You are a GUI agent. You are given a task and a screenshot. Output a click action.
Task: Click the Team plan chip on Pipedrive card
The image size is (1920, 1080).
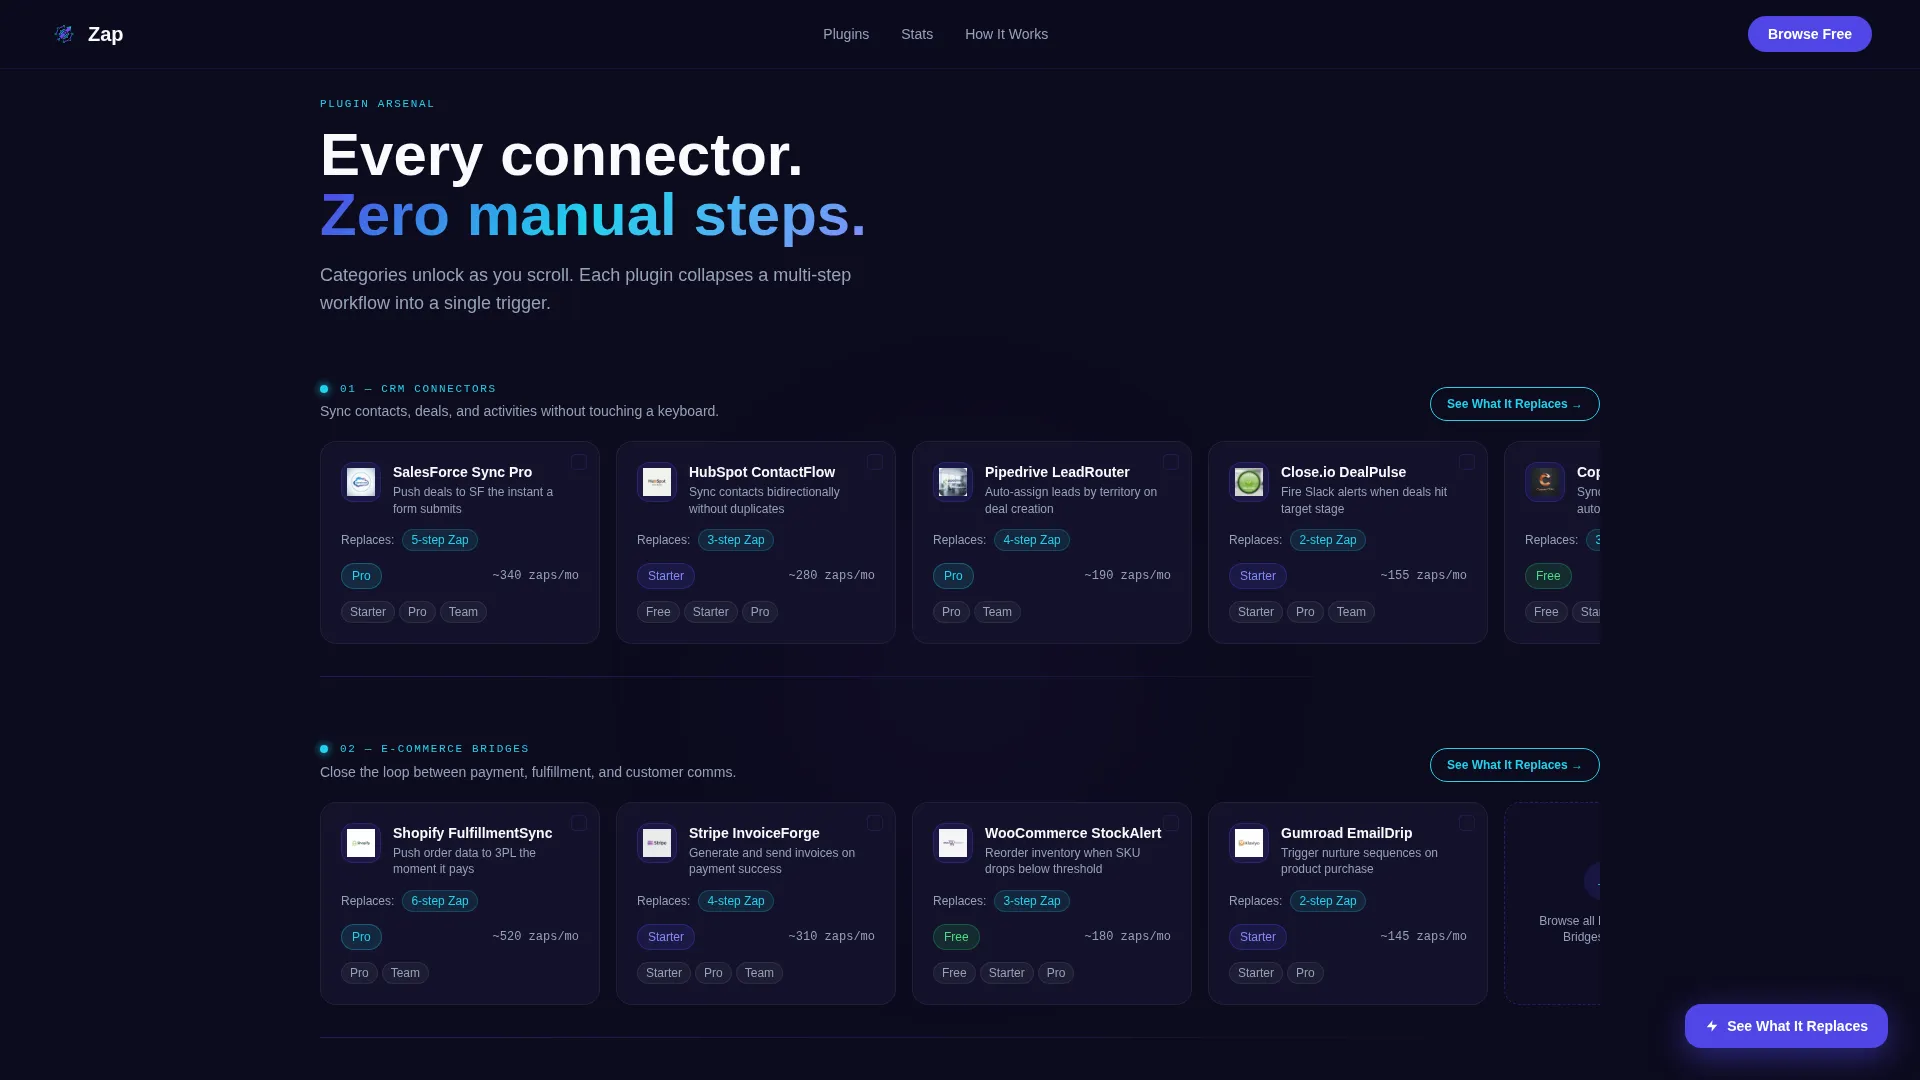click(997, 612)
